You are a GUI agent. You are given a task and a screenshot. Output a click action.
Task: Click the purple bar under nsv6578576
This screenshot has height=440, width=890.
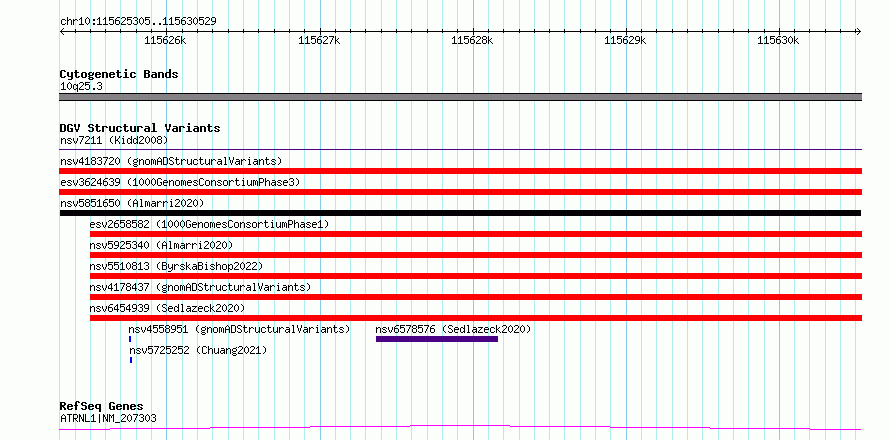coord(437,339)
